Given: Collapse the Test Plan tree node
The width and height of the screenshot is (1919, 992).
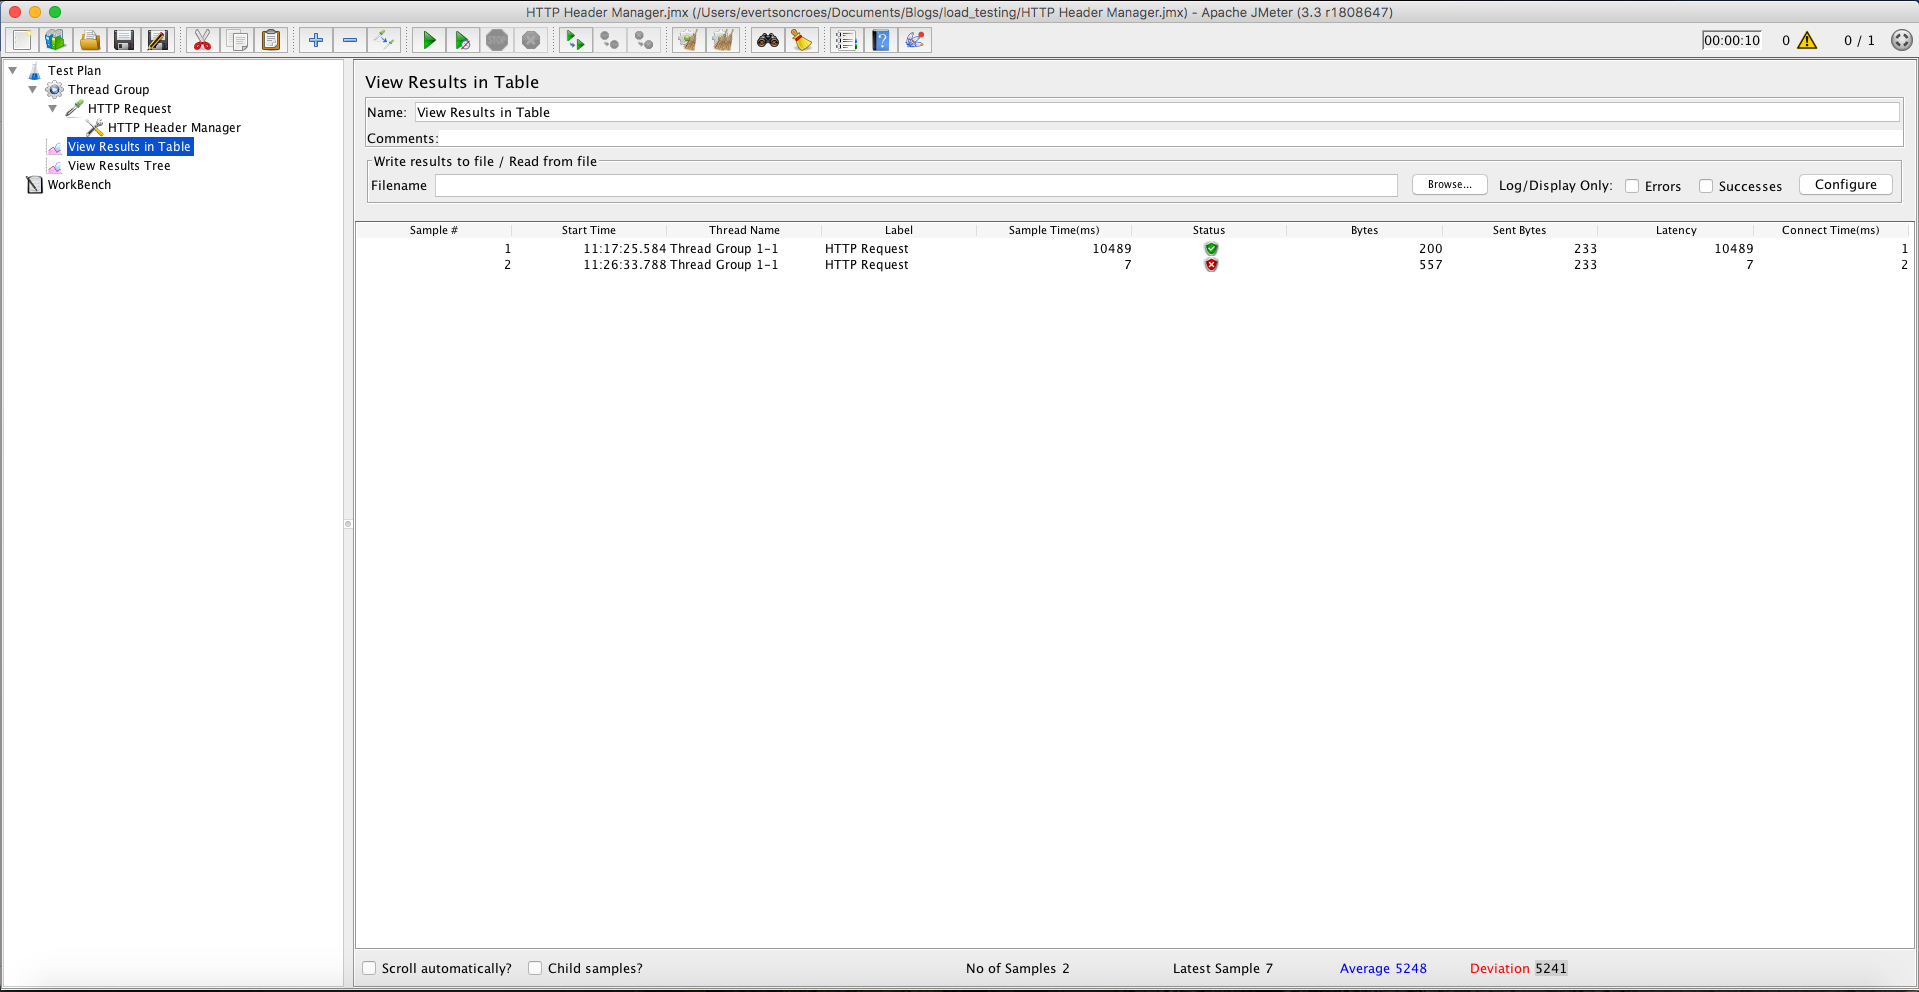Looking at the screenshot, I should coord(13,70).
